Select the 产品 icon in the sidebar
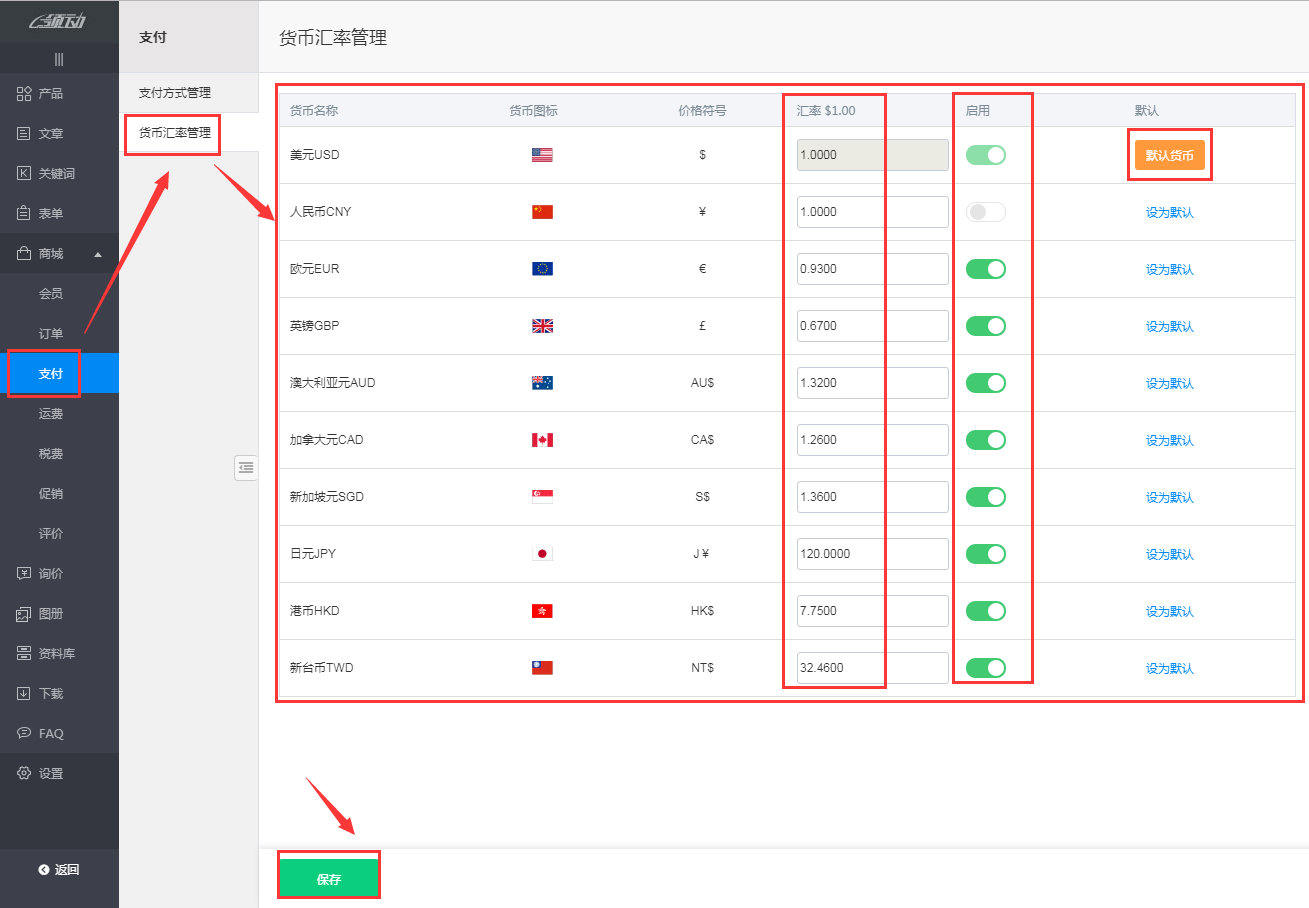The width and height of the screenshot is (1309, 908). (x=22, y=93)
